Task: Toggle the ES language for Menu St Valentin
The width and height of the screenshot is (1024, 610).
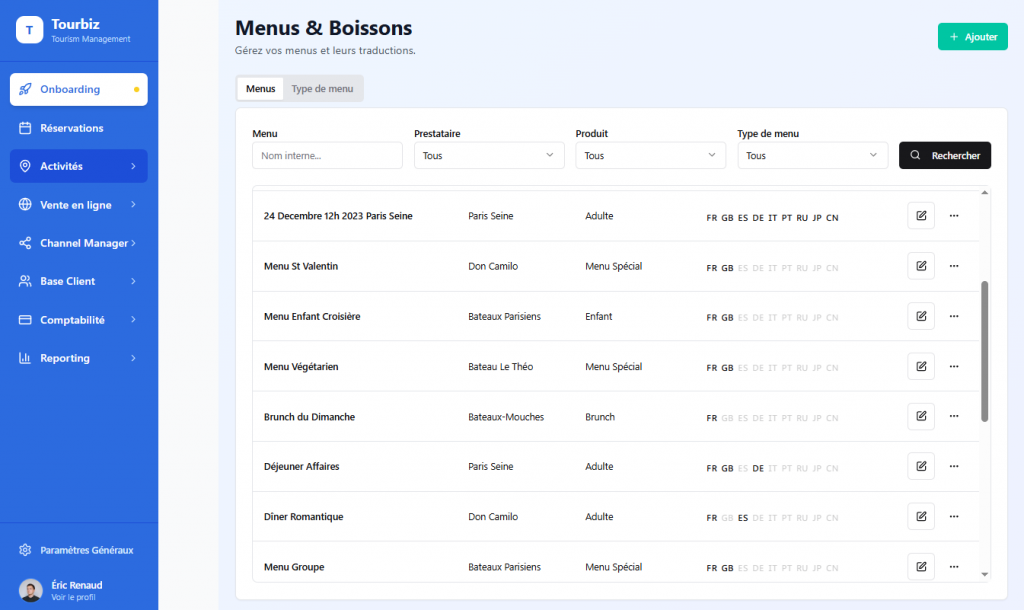Action: click(742, 268)
